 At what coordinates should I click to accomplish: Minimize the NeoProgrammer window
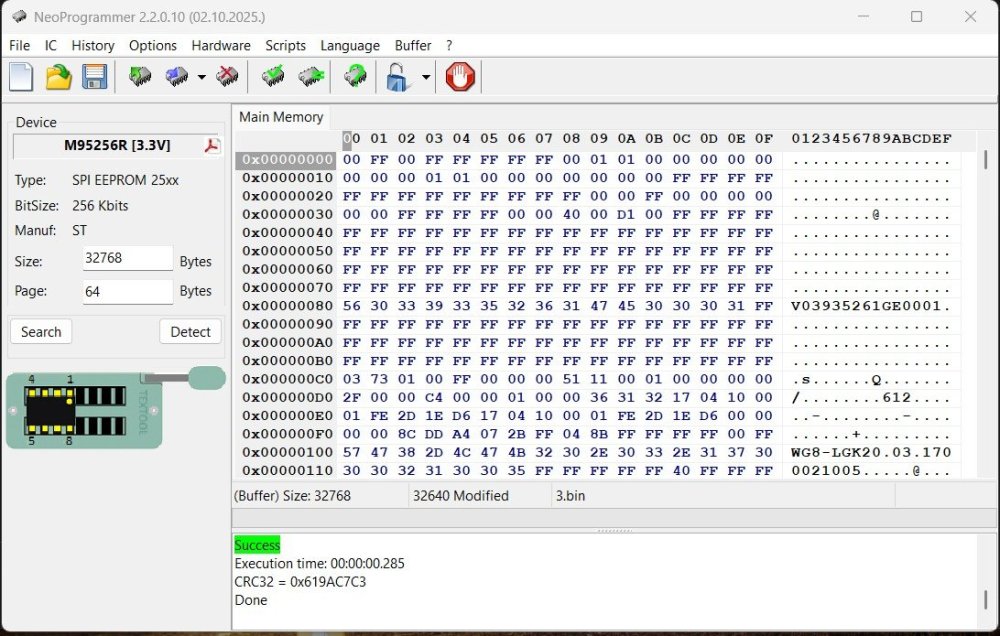tap(863, 16)
